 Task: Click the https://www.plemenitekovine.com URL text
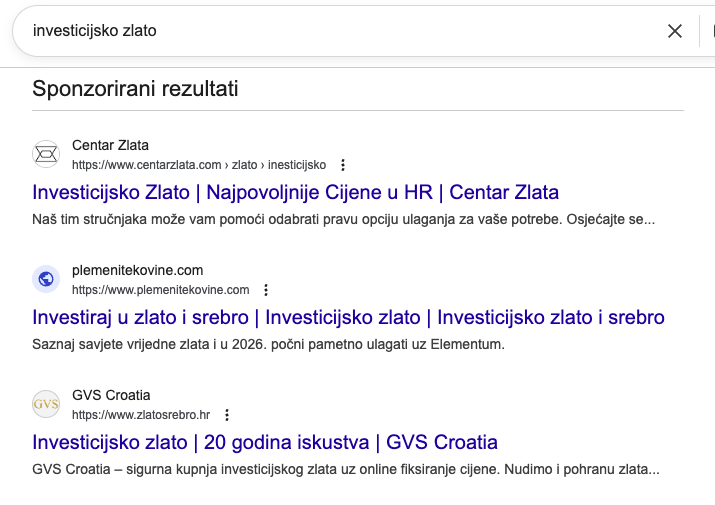tap(160, 290)
